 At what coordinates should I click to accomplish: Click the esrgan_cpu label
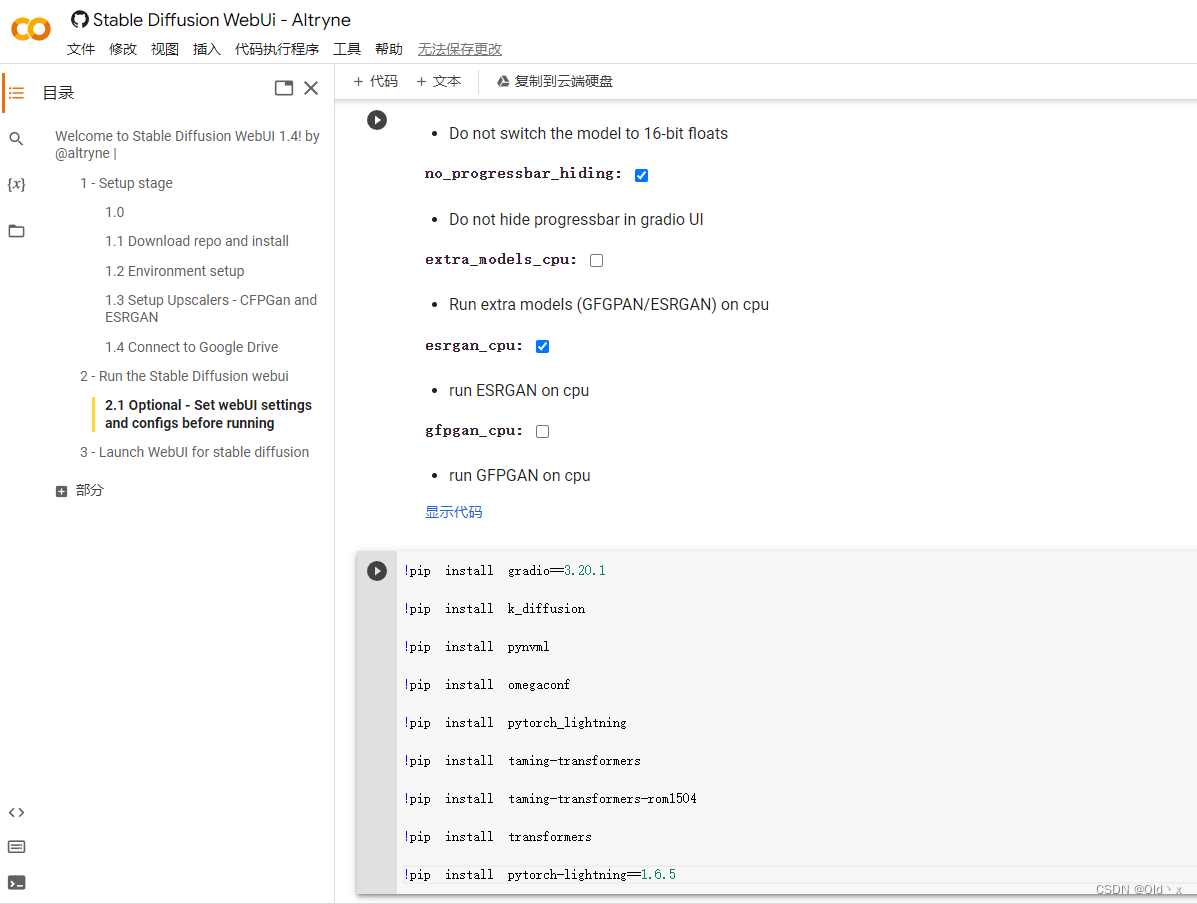point(474,346)
